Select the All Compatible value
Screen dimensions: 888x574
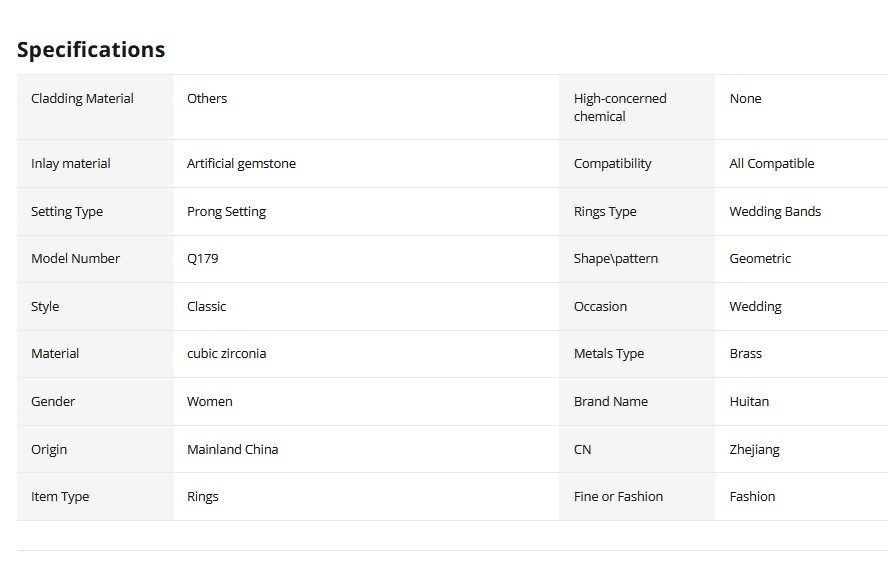[771, 164]
